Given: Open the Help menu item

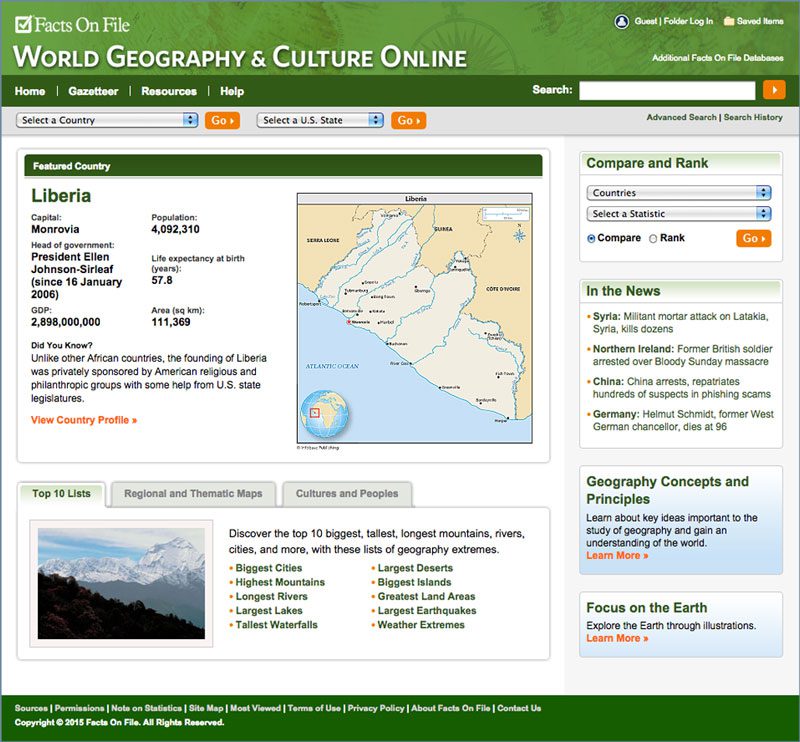Looking at the screenshot, I should pyautogui.click(x=232, y=91).
